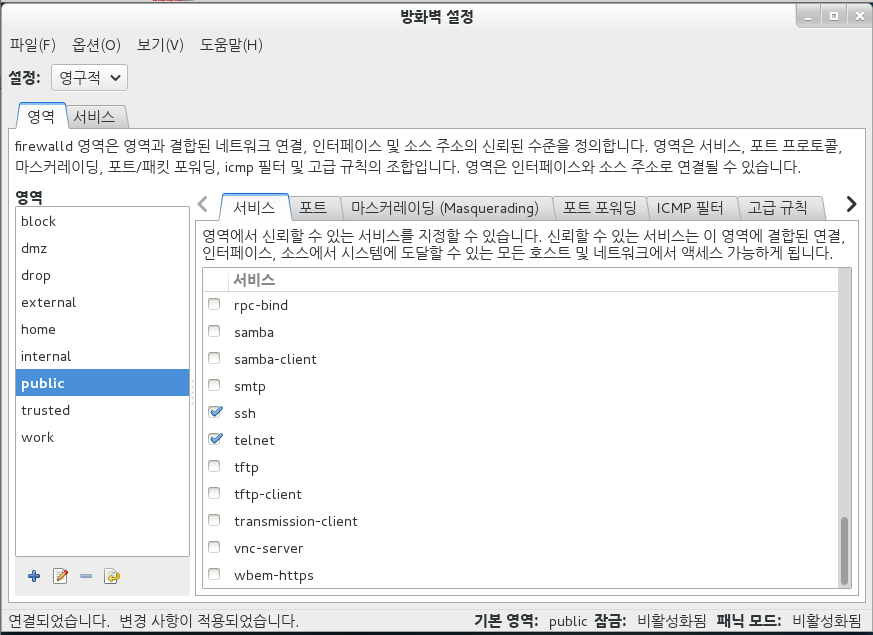Image resolution: width=873 pixels, height=635 pixels.
Task: Click the services list scrollbar thumb
Action: 845,550
